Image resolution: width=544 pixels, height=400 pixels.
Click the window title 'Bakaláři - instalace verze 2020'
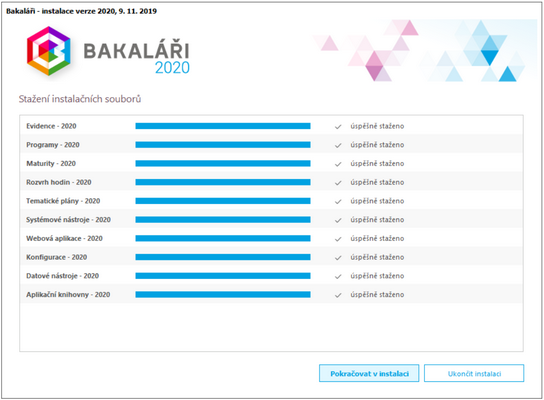click(x=61, y=11)
